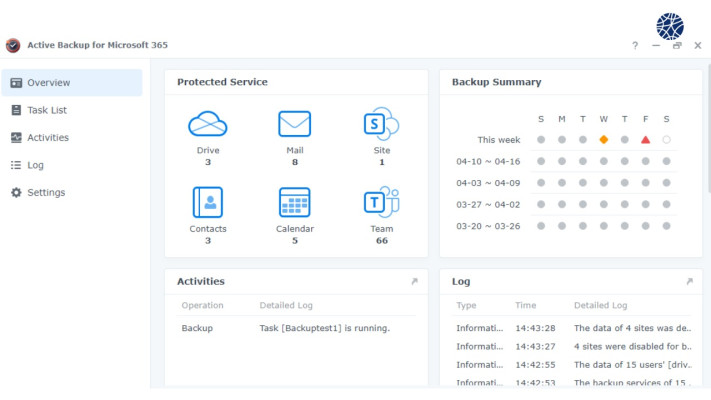Click the week label 03-27 ~ 04-02

tap(488, 205)
